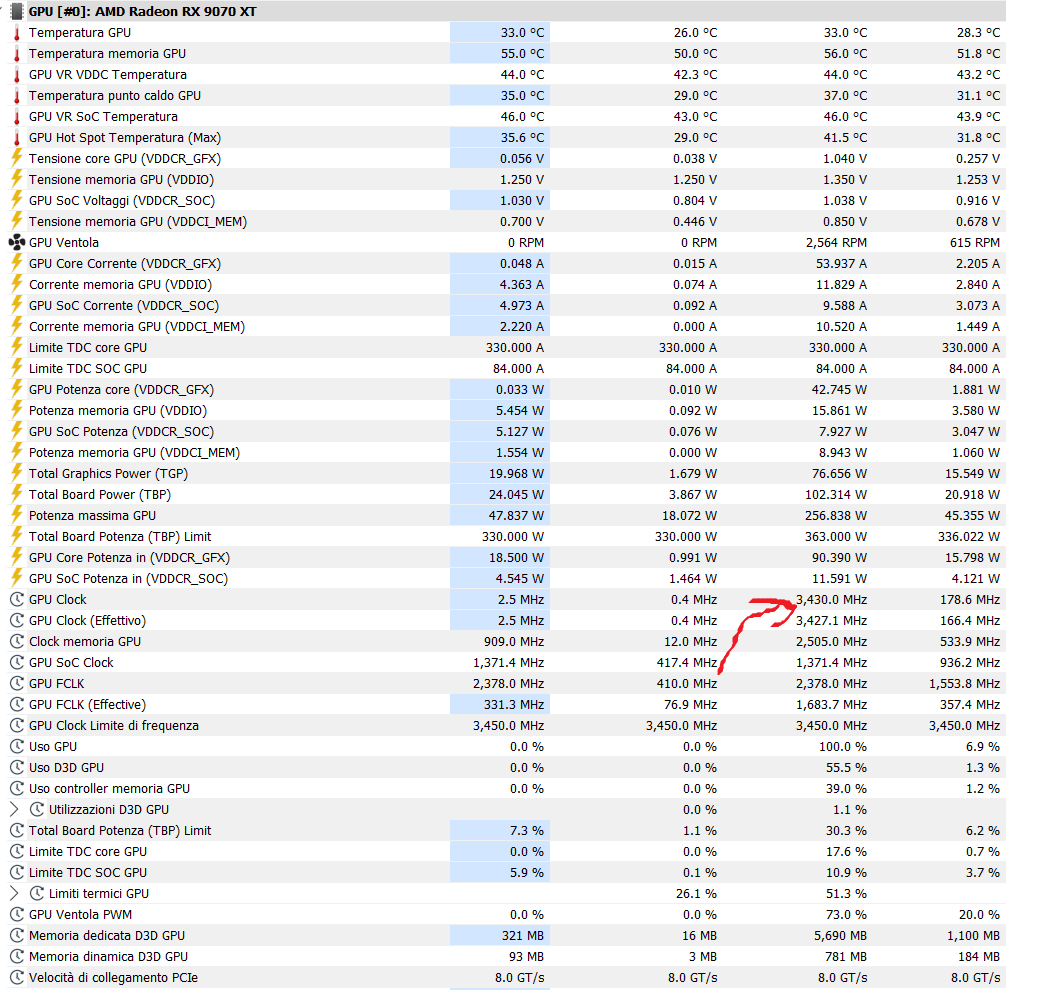Click lightning icon beside Total Graphics Power (TGP)
Image resolution: width=1061 pixels, height=990 pixels.
click(17, 472)
